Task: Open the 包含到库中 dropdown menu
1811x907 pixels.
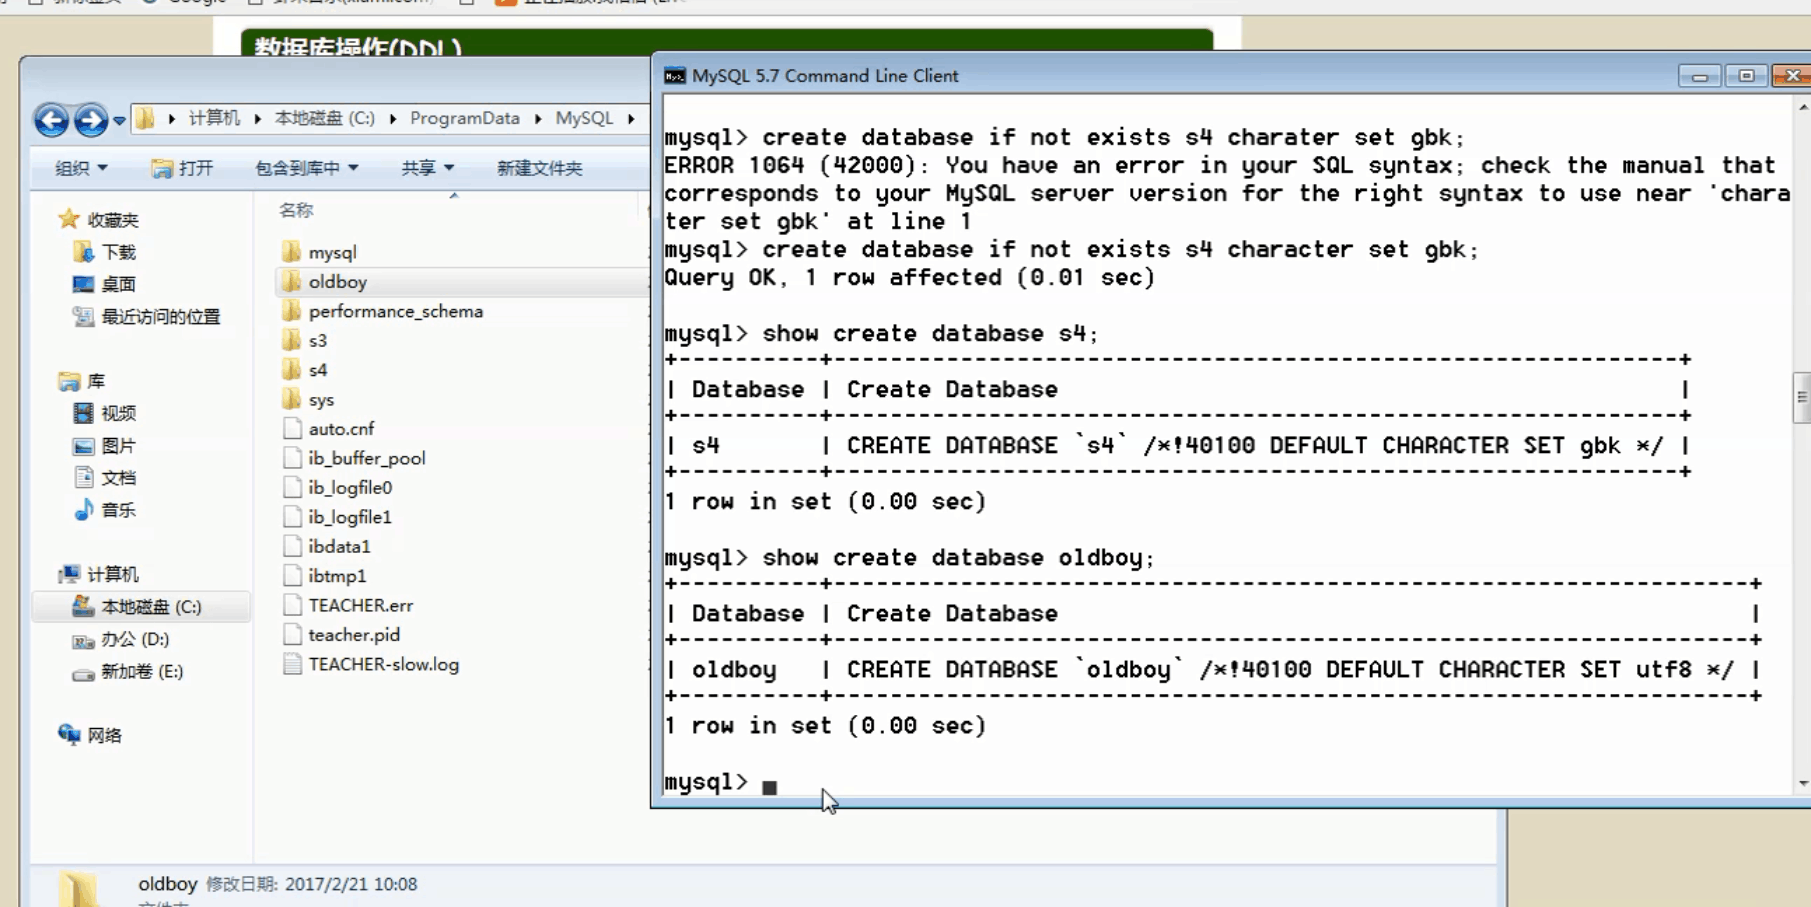Action: pos(306,168)
